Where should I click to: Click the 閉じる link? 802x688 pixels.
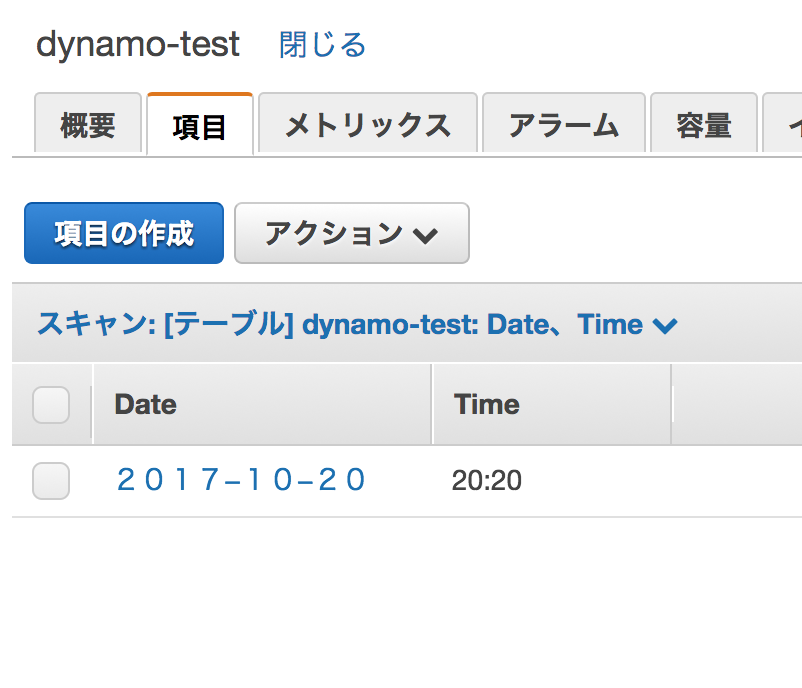[x=323, y=45]
